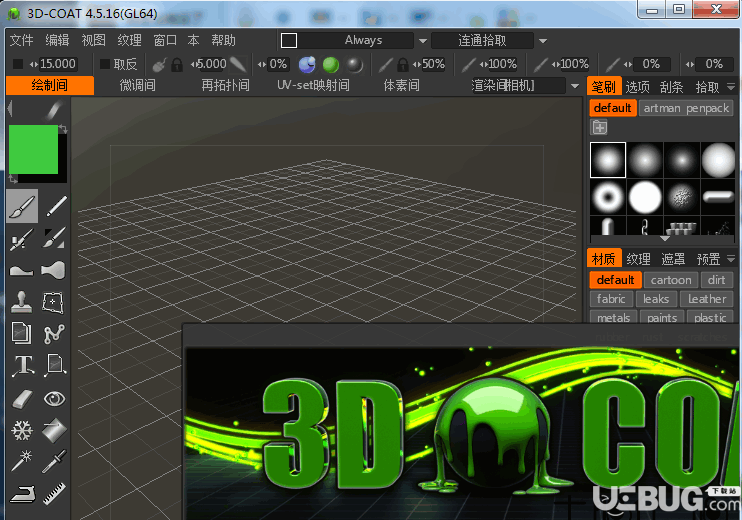
Task: Select the Height shift tool
Action: click(22, 271)
